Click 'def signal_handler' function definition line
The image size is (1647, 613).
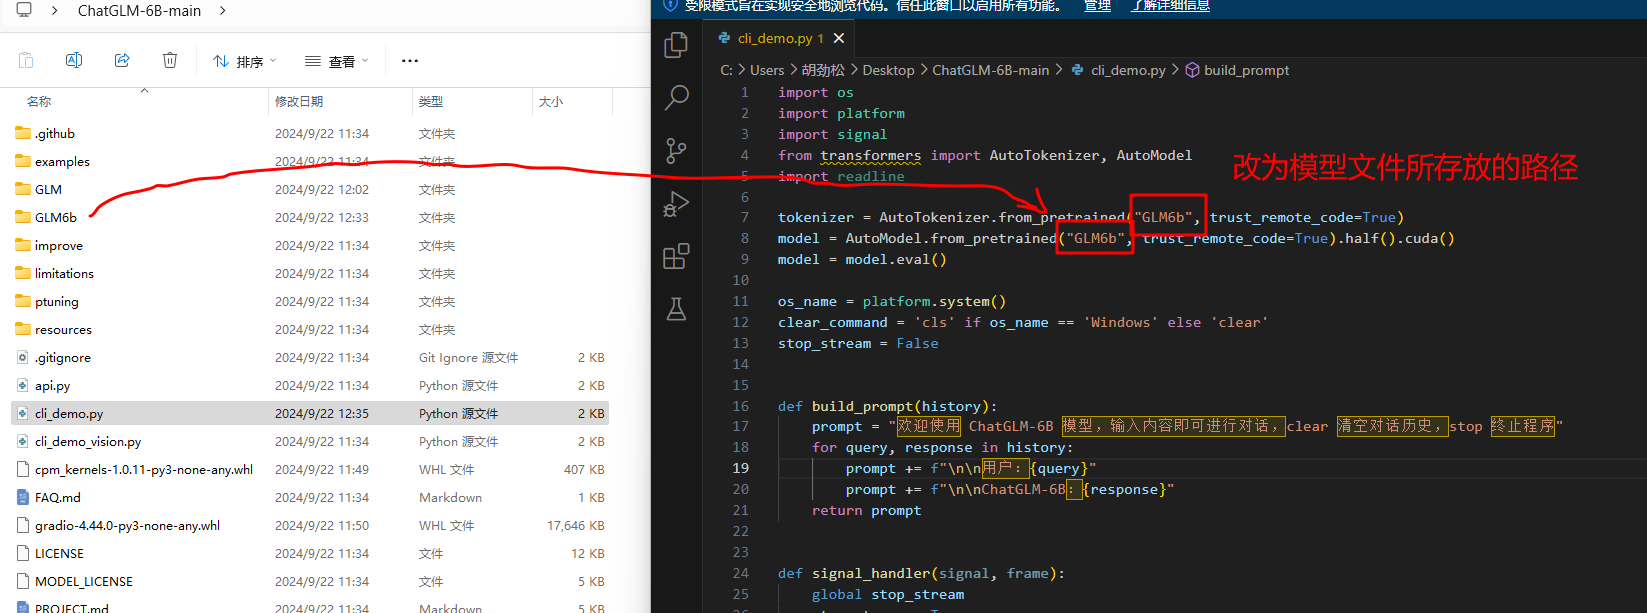(921, 573)
